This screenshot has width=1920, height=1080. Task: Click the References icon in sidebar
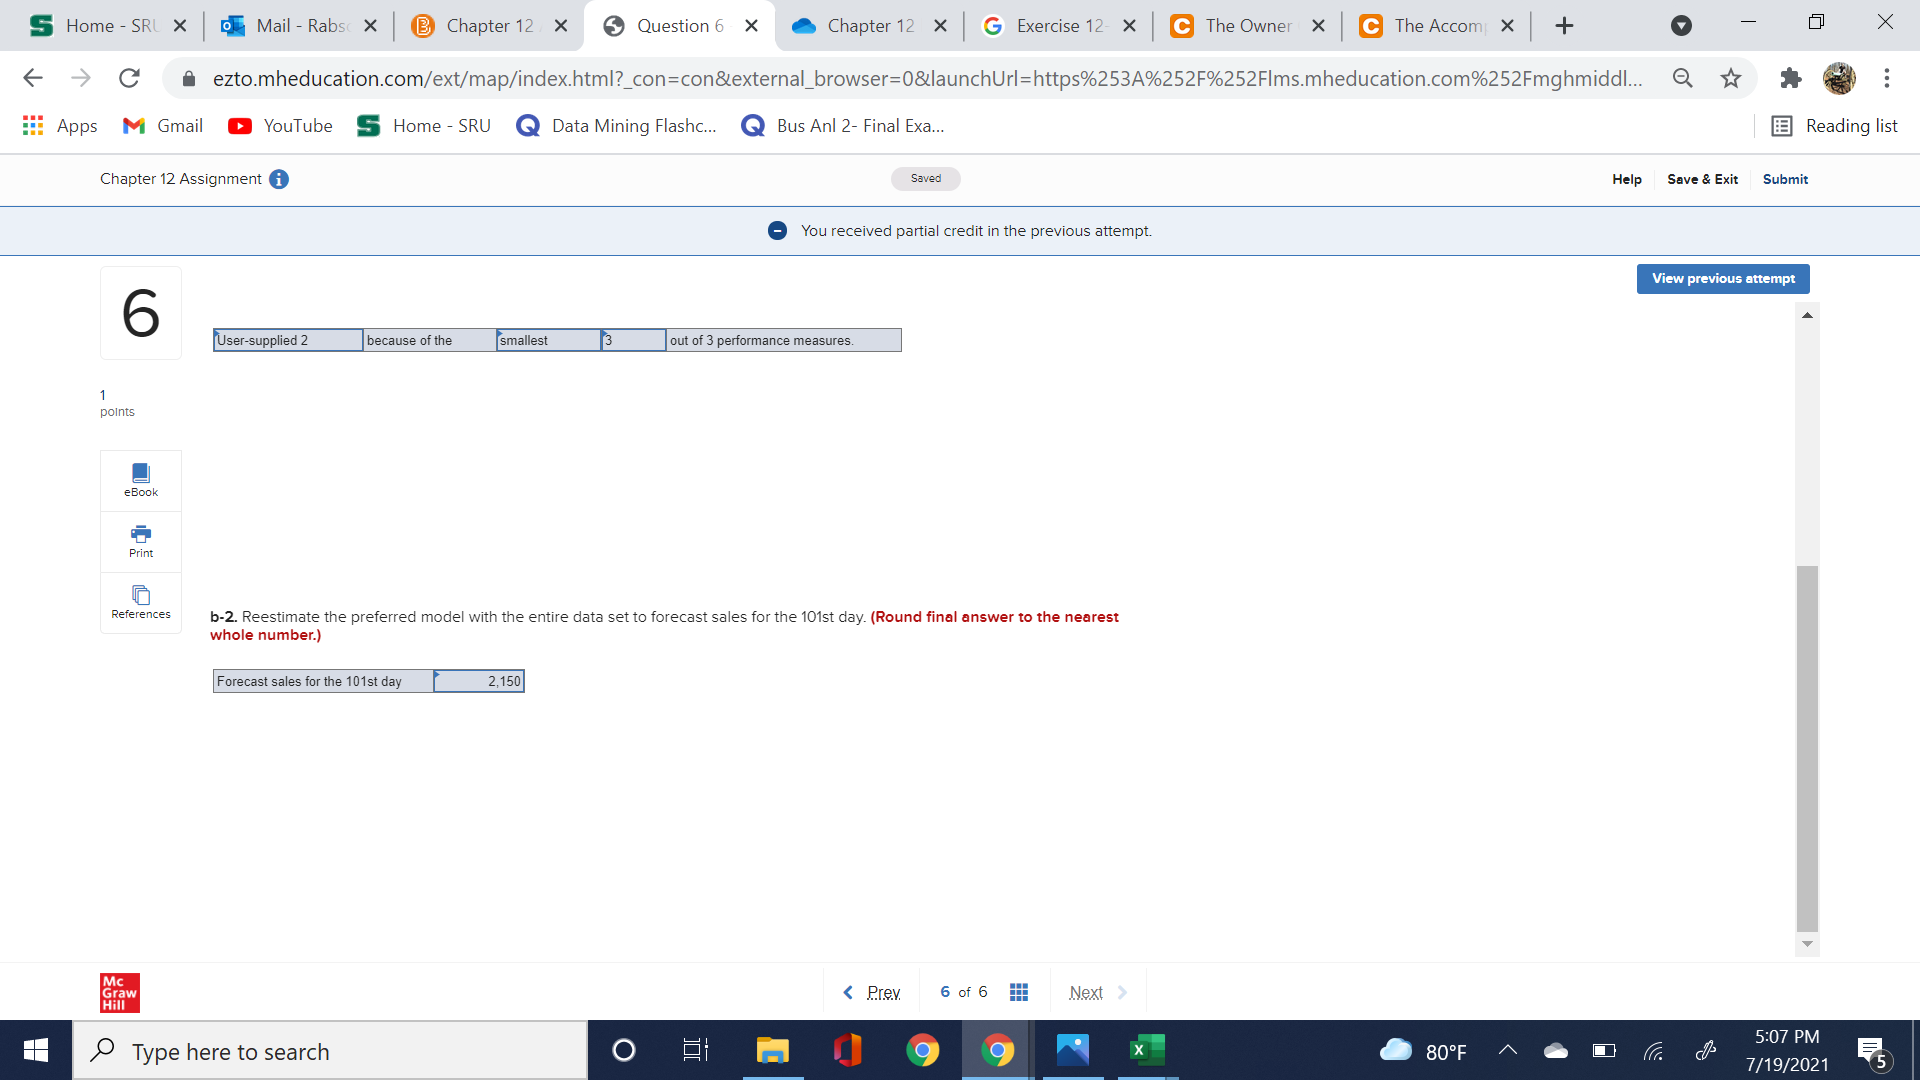coord(141,595)
